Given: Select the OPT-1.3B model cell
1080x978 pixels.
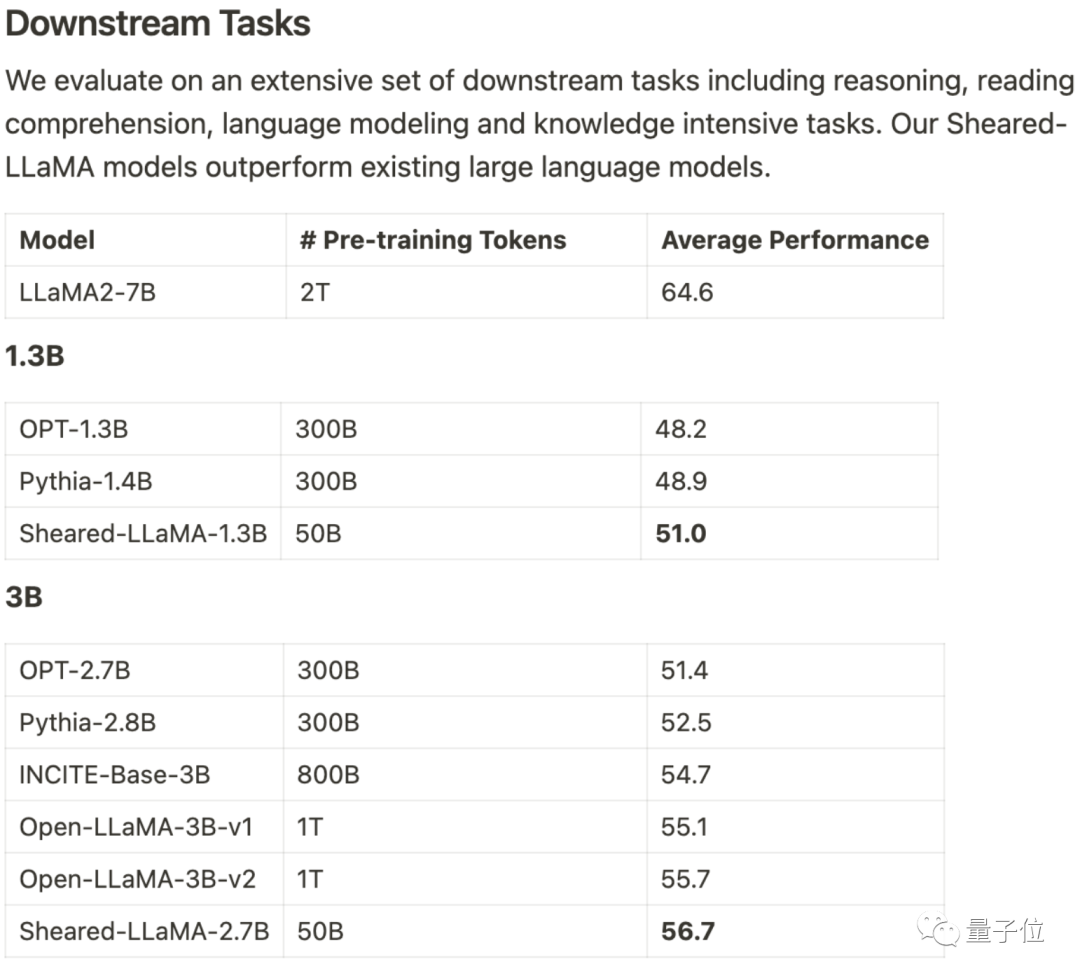Looking at the screenshot, I should 74,429.
